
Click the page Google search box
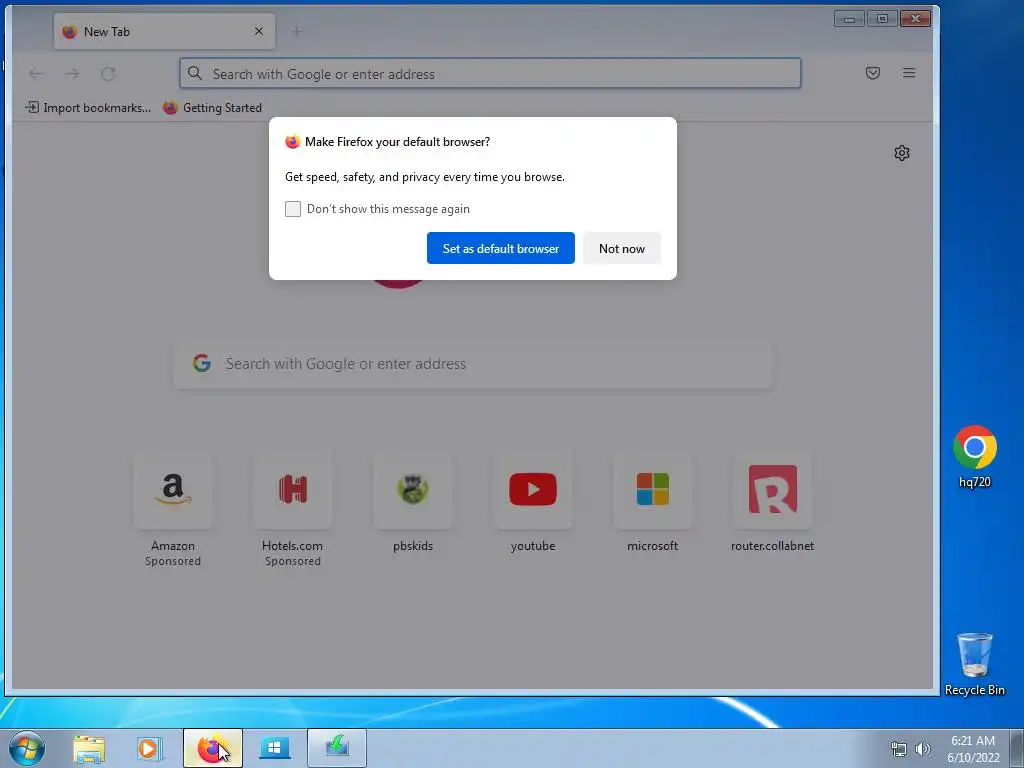(x=473, y=364)
